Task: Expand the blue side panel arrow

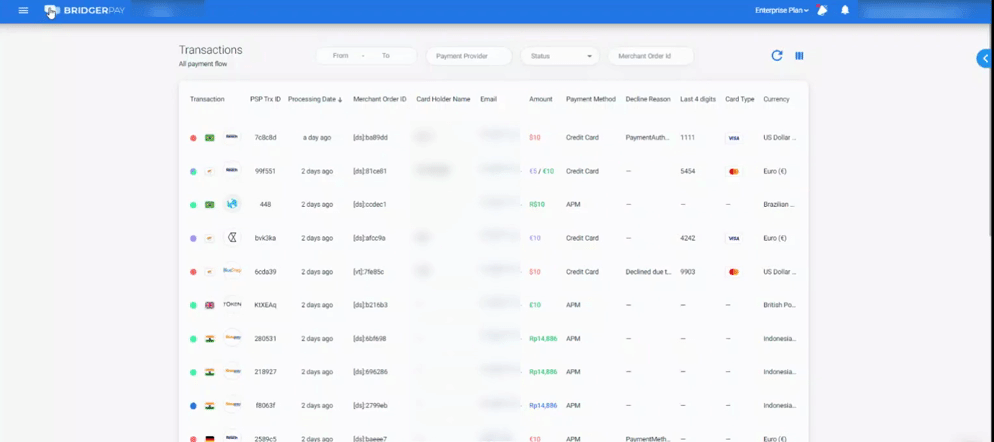Action: point(985,58)
